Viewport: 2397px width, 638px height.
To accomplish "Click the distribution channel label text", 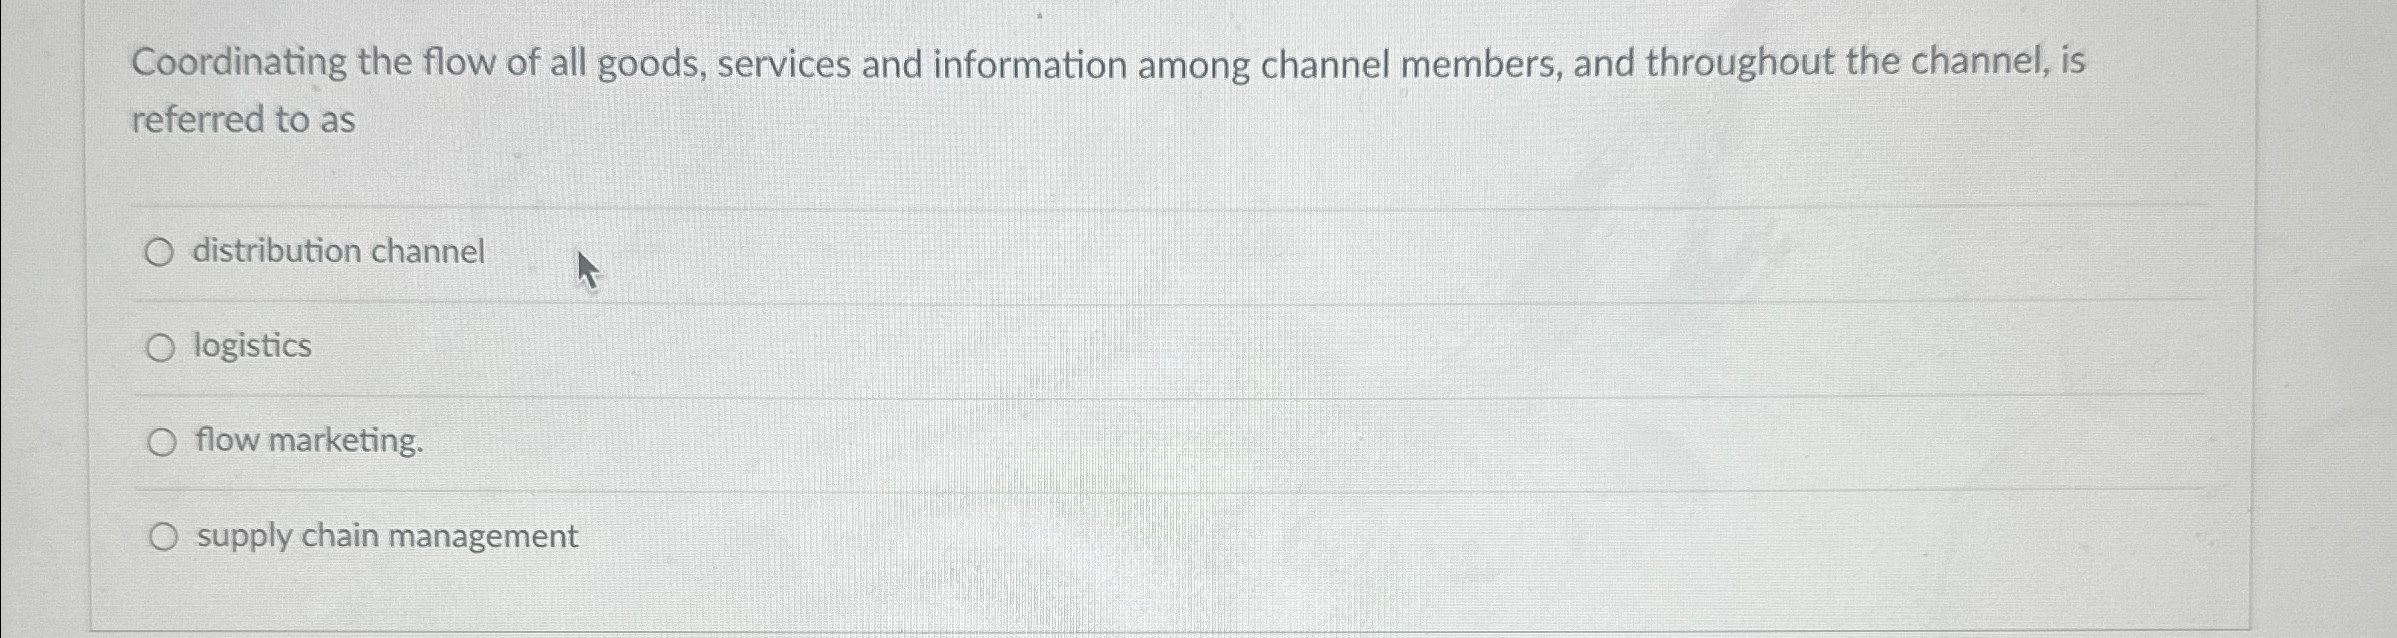I will [x=340, y=252].
